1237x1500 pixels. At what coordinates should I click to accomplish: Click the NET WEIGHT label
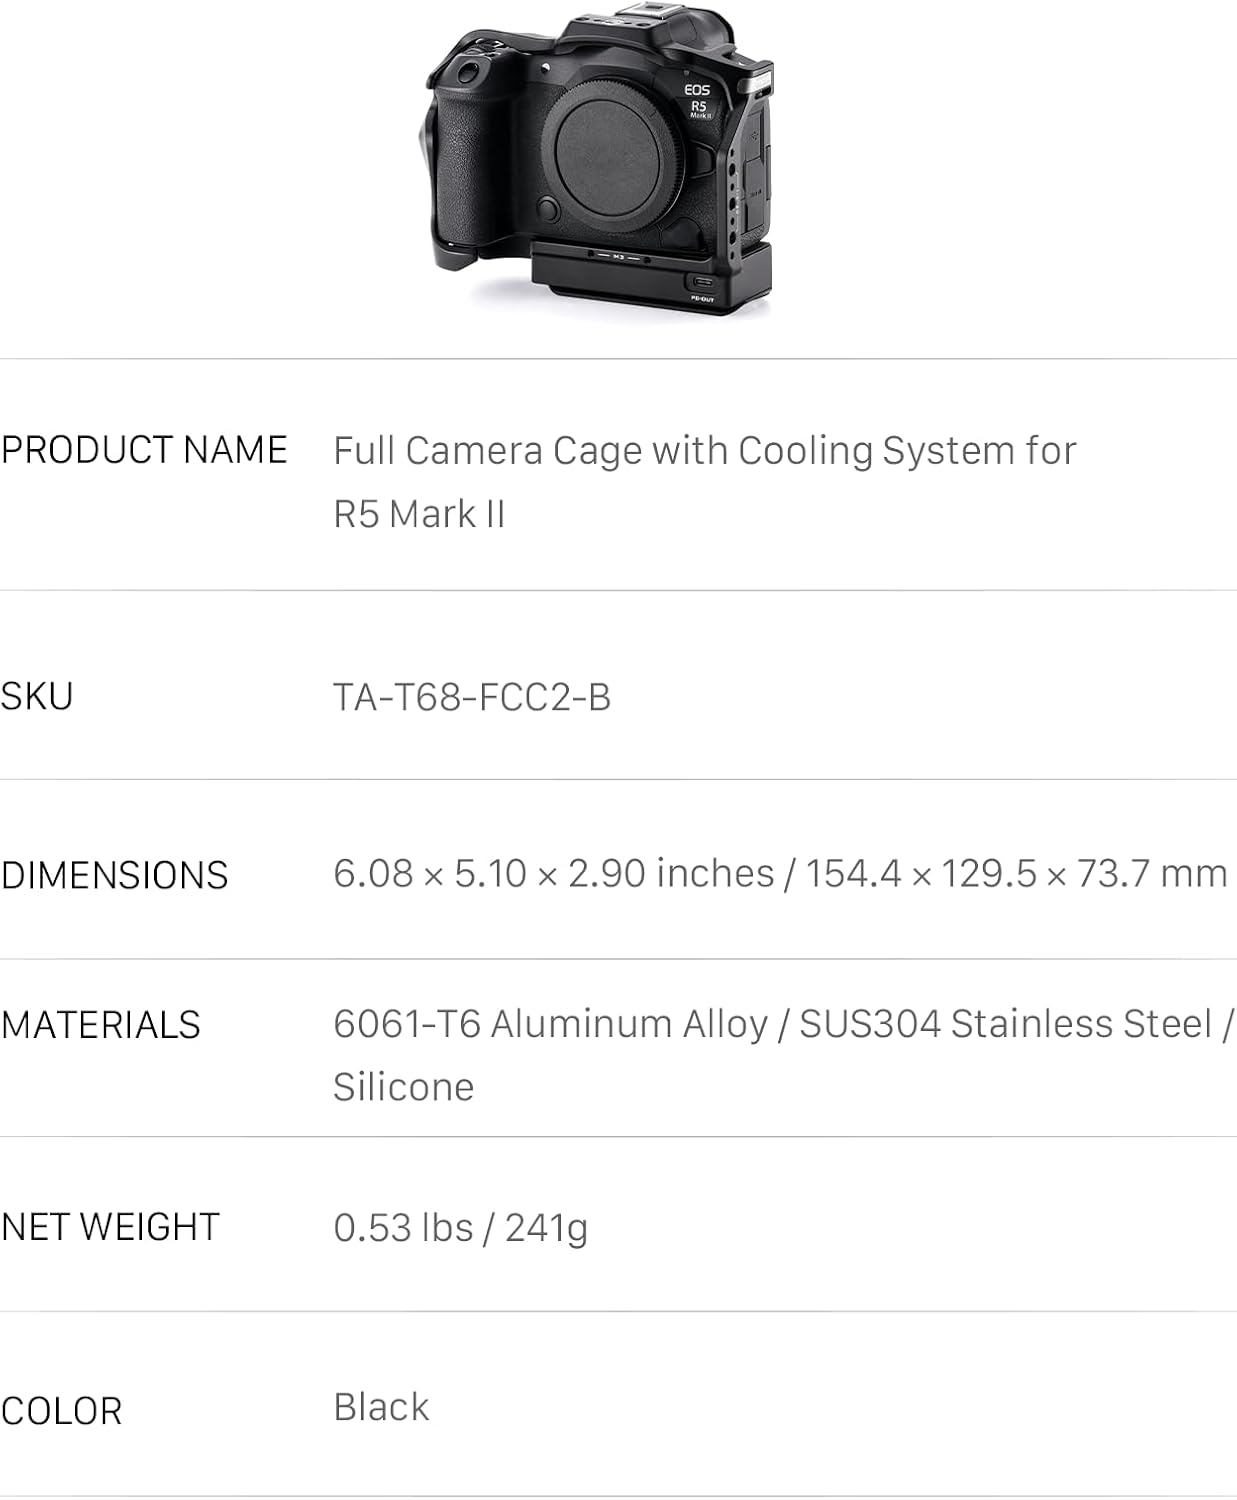click(110, 1227)
